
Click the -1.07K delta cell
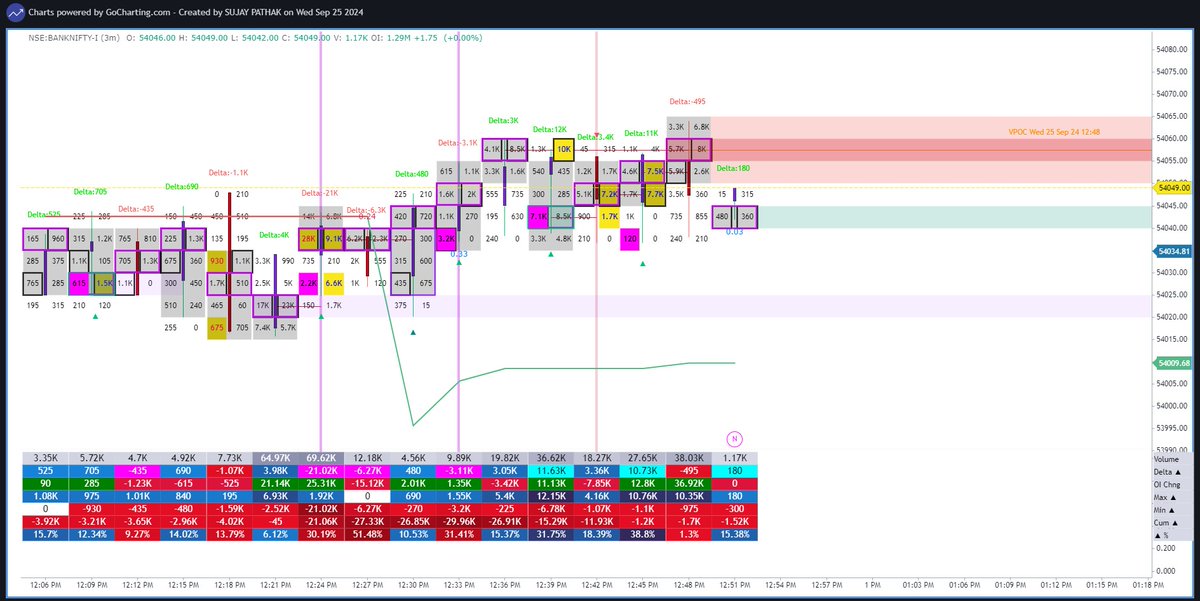227,472
